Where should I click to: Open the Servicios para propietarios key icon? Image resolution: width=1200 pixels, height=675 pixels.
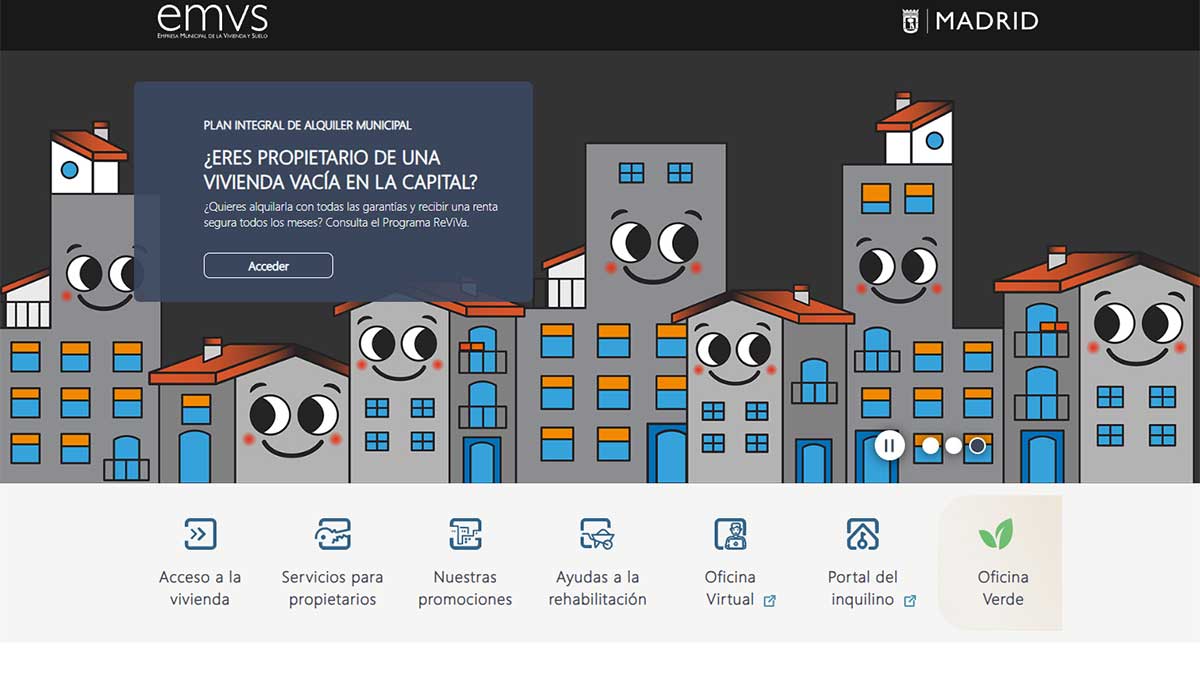coord(332,534)
